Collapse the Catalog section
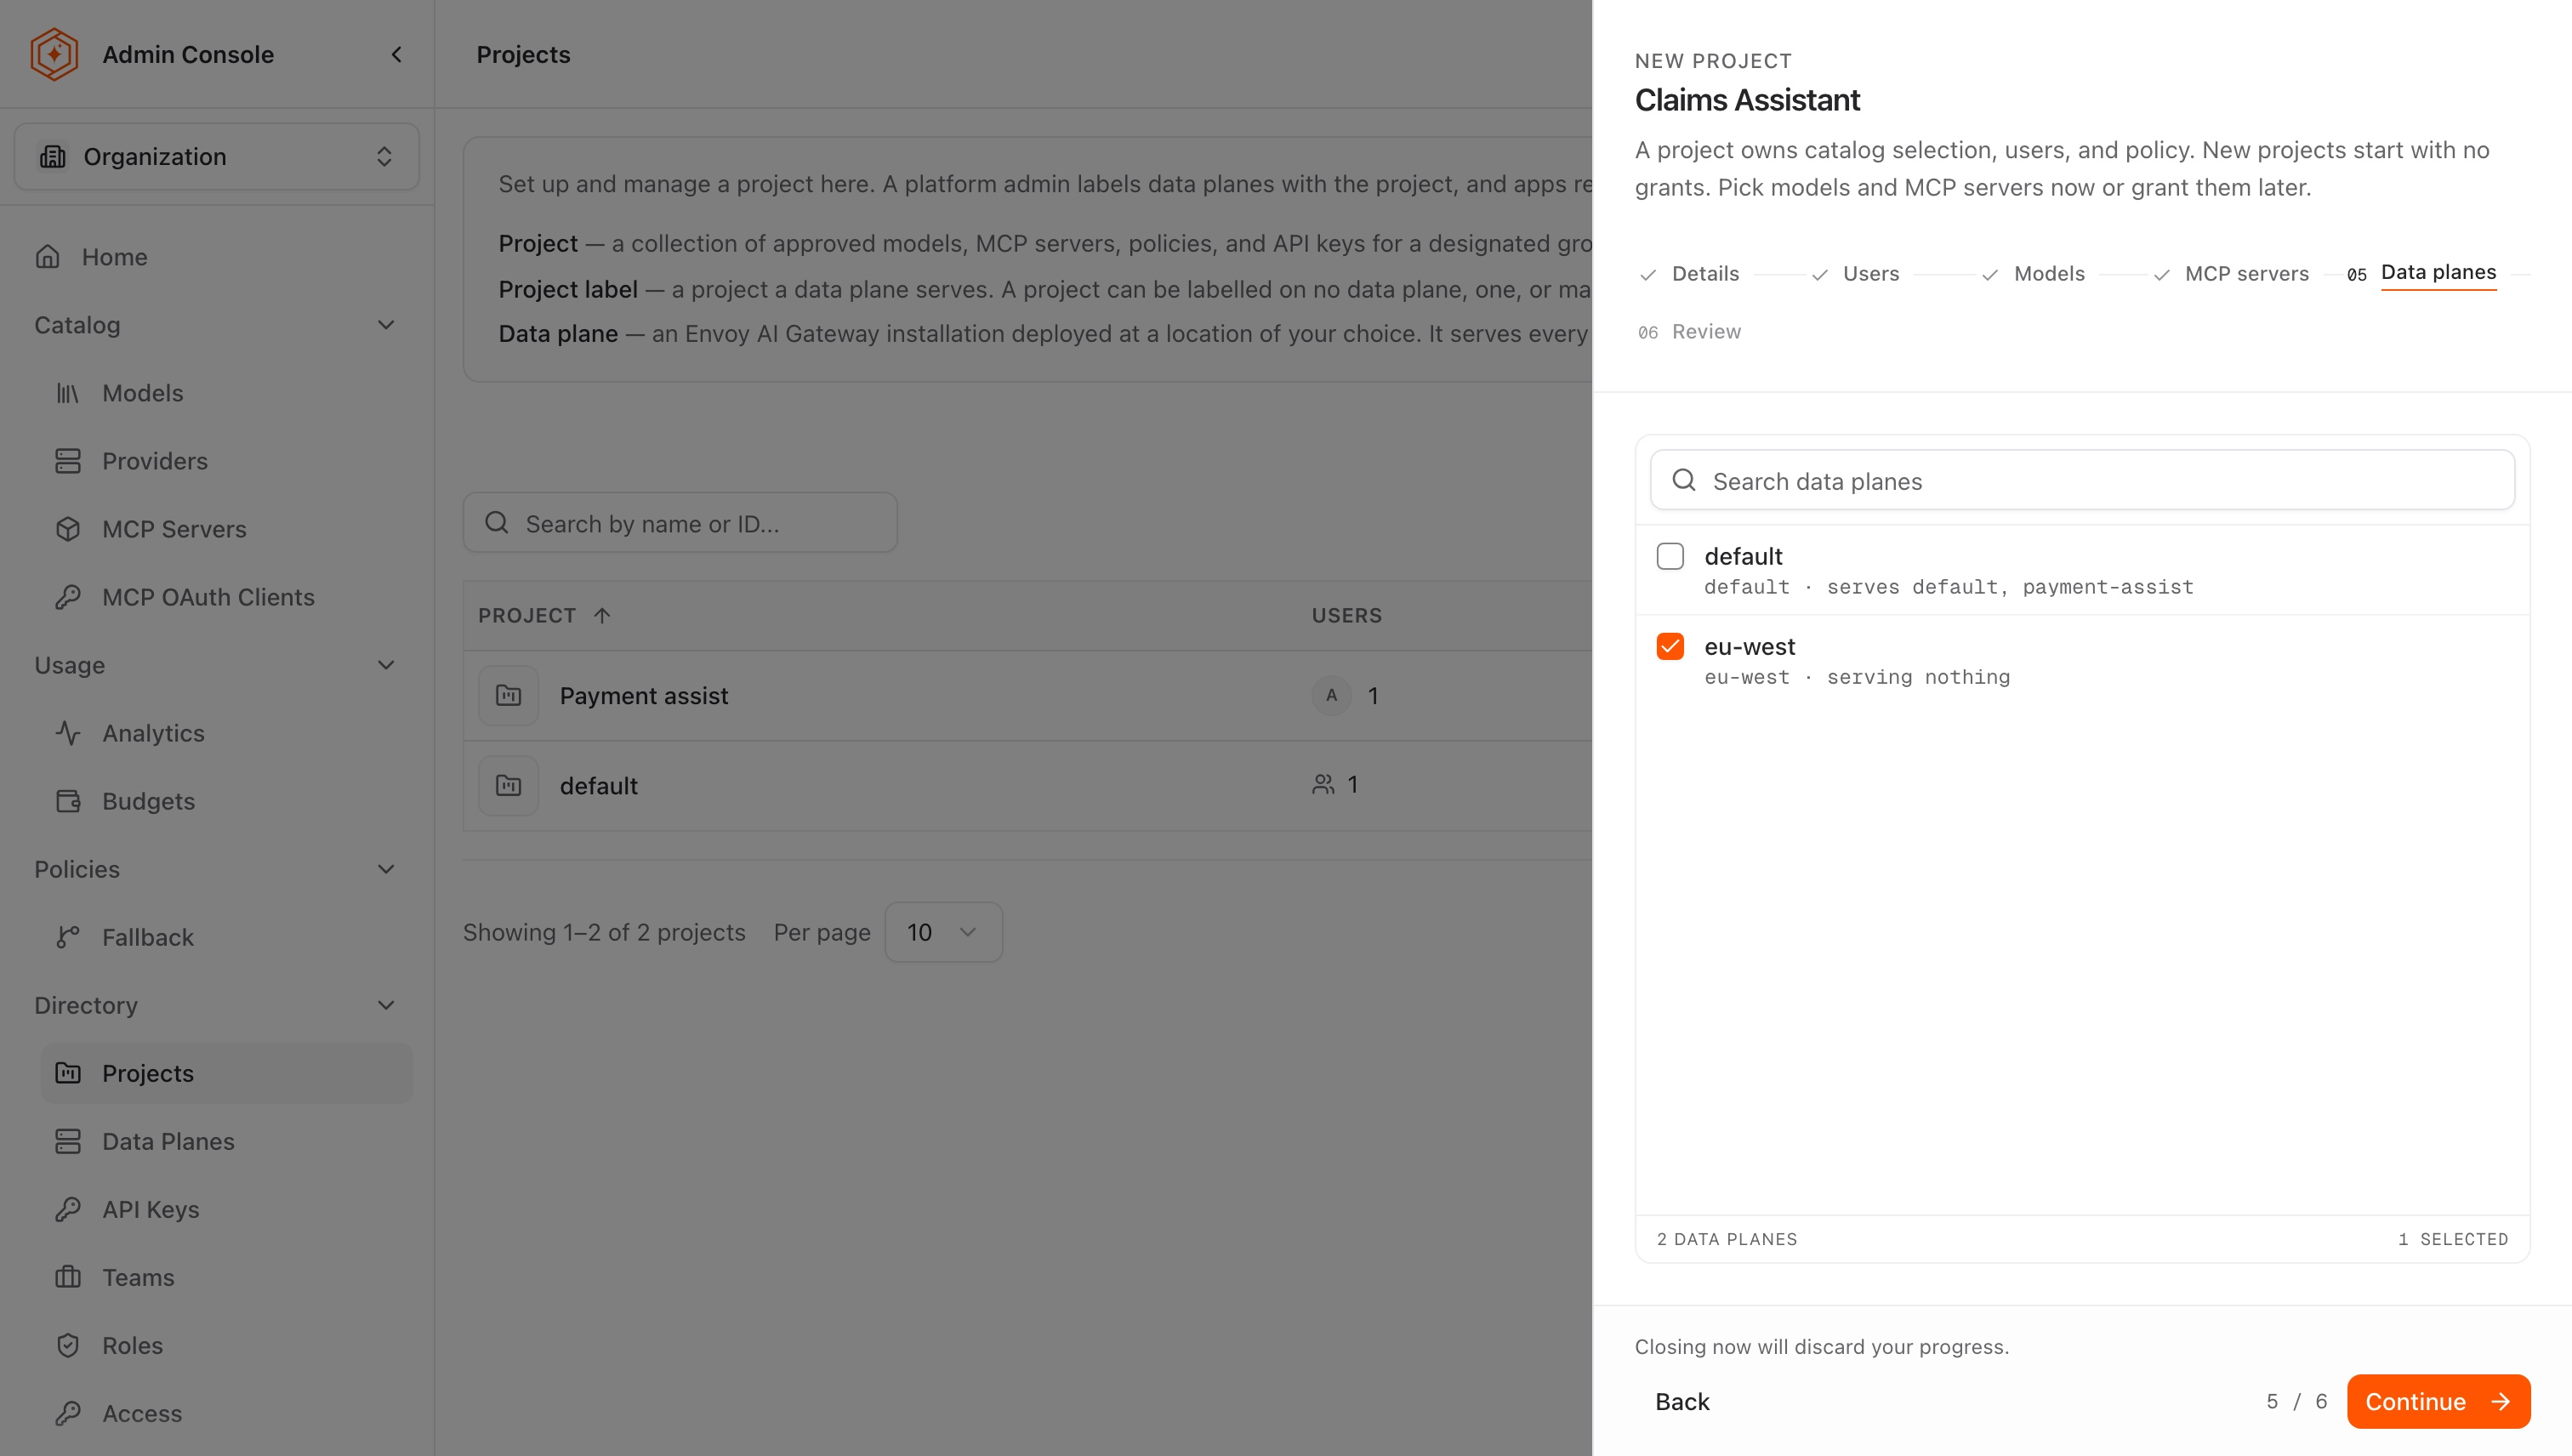 coord(386,325)
